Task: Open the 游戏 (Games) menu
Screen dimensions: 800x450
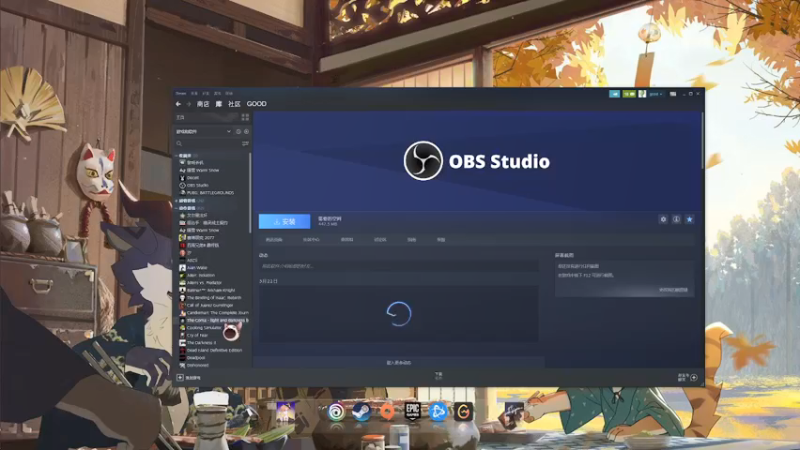Action: [217, 93]
